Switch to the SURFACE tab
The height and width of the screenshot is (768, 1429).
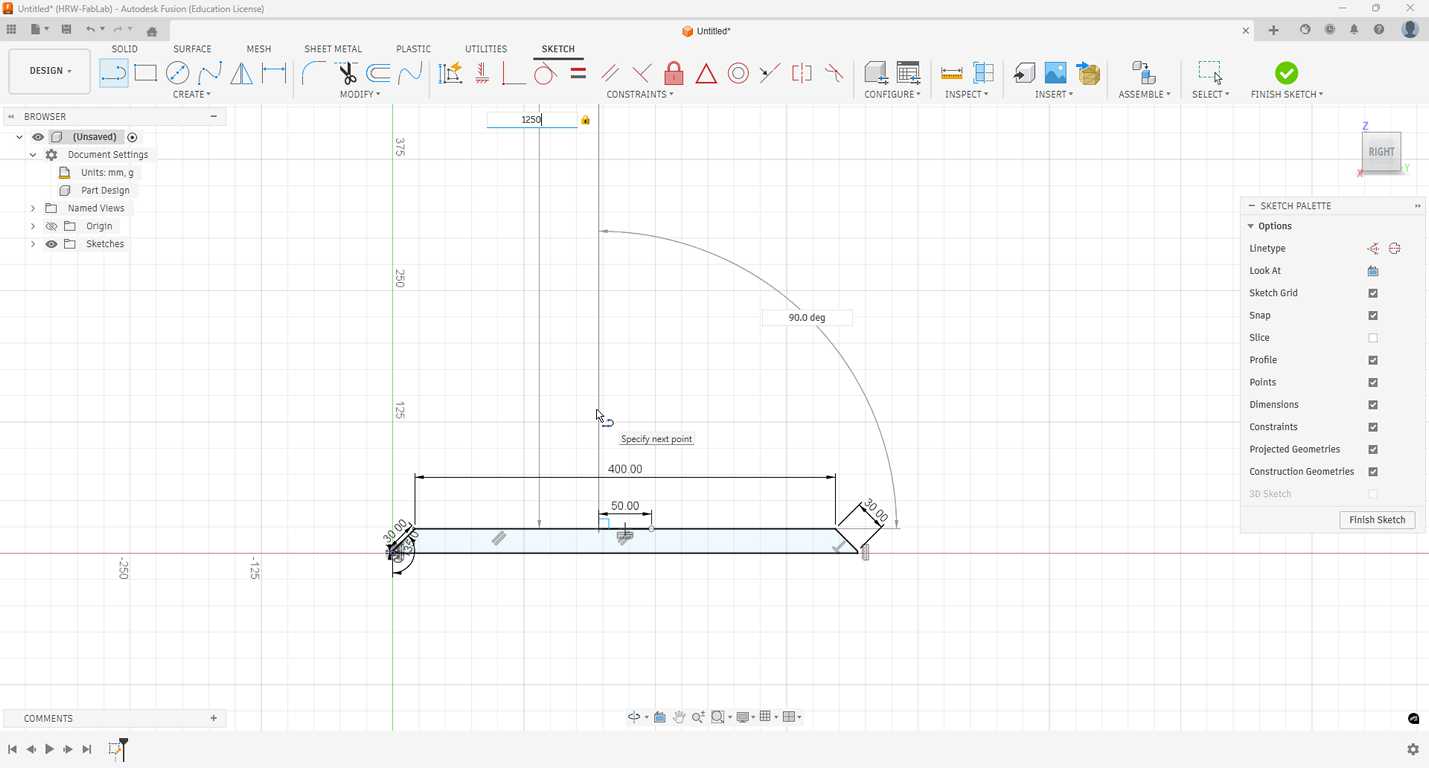click(192, 49)
